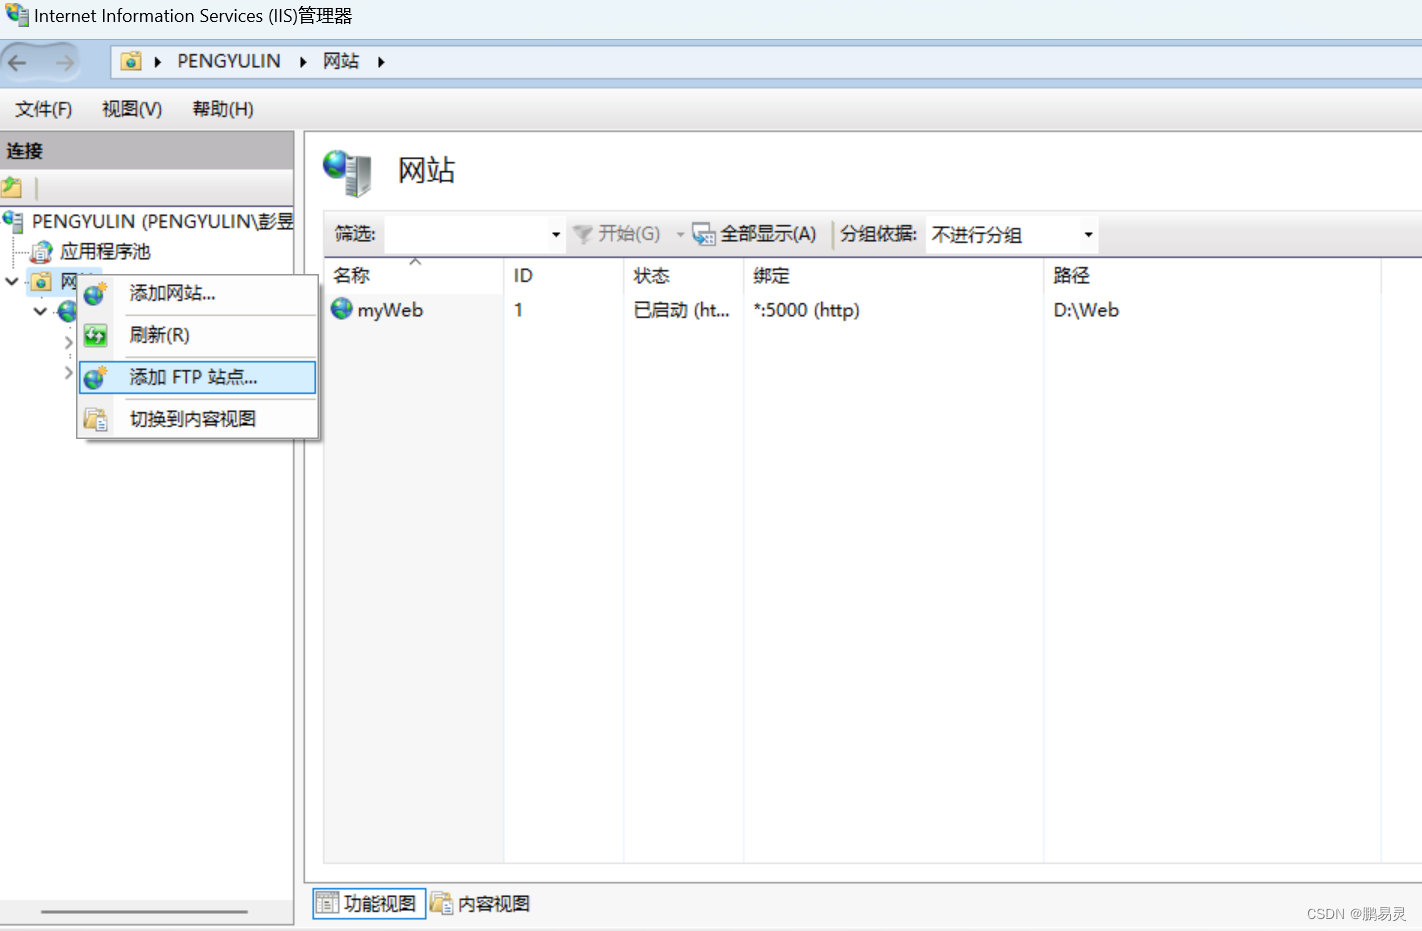Viewport: 1422px width, 931px height.
Task: Click the myWeb globe icon in list
Action: tap(342, 309)
